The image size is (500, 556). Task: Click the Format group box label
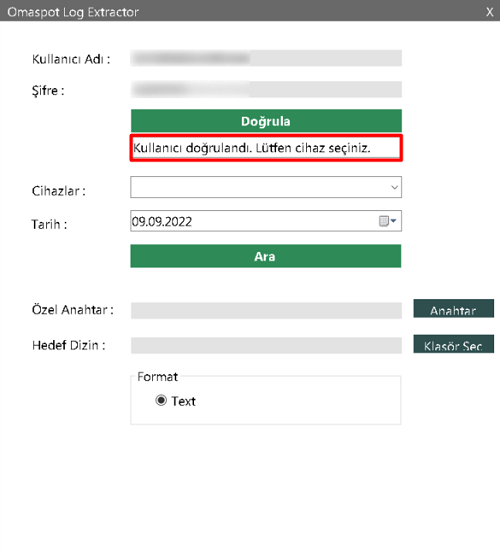point(157,377)
